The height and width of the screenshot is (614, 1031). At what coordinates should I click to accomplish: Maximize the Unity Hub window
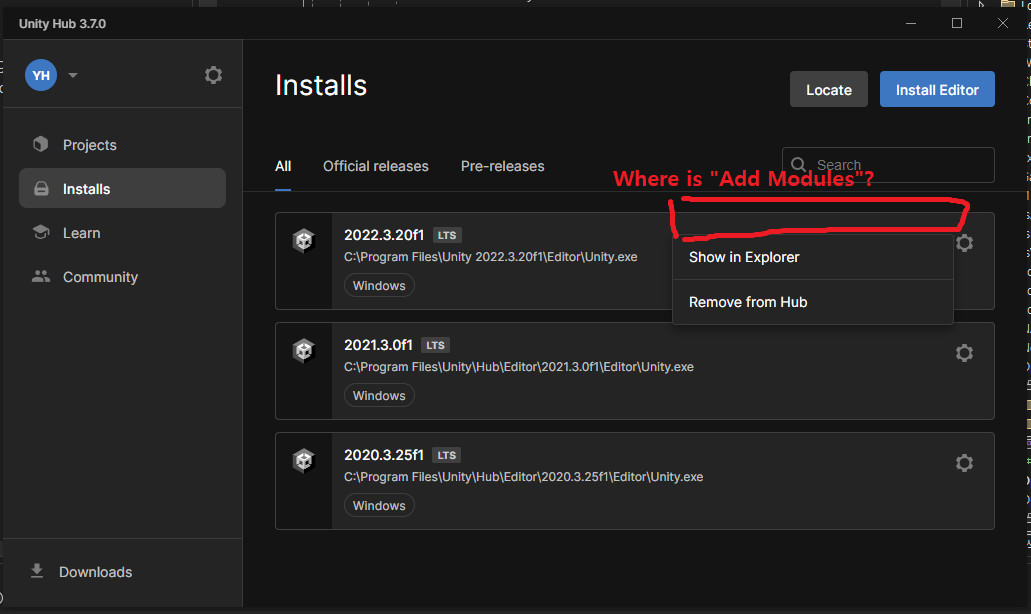(x=957, y=23)
